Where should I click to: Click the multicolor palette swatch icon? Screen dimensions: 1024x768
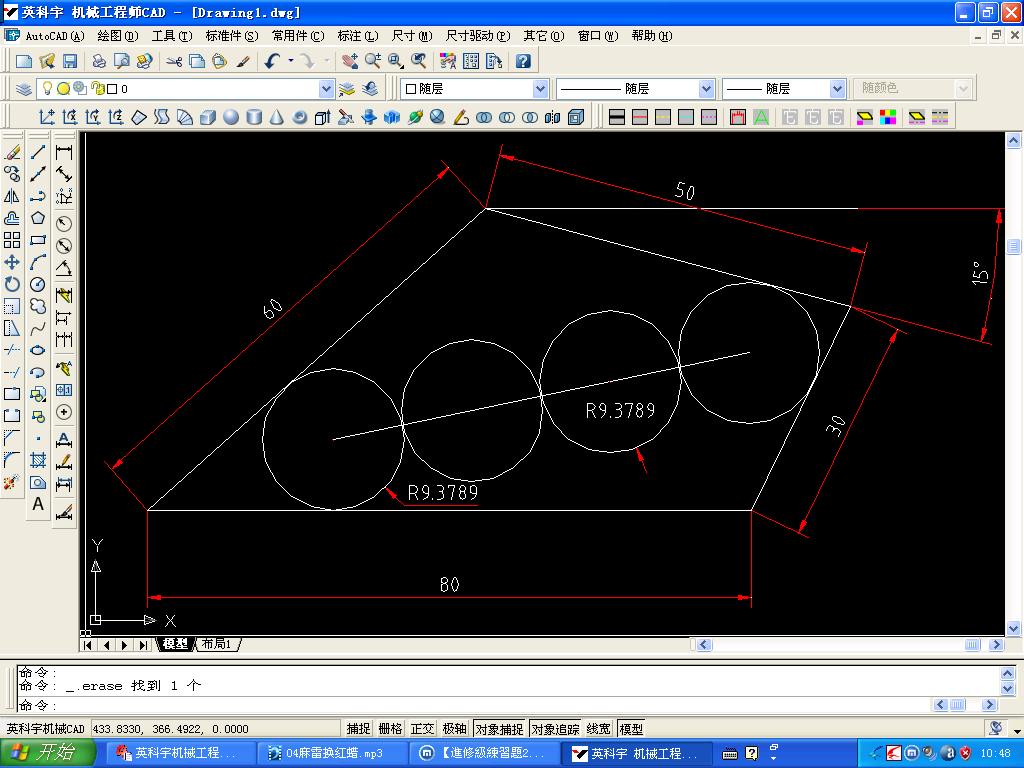888,117
